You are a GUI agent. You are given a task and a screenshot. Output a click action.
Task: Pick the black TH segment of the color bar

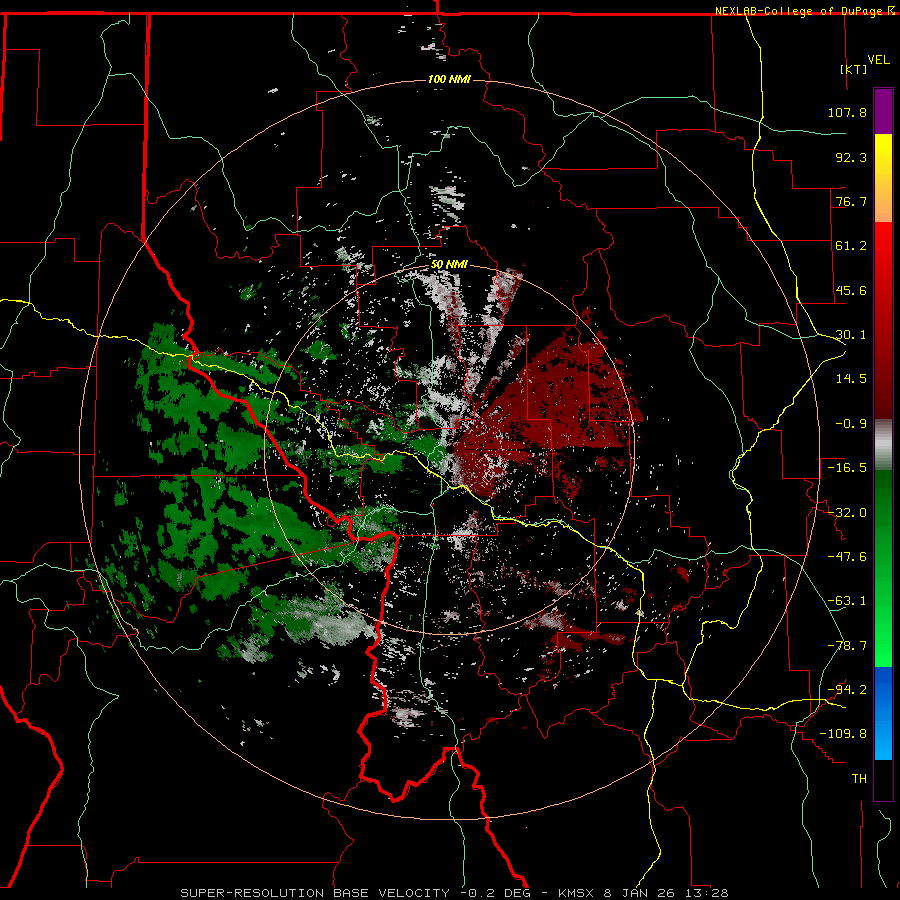883,779
